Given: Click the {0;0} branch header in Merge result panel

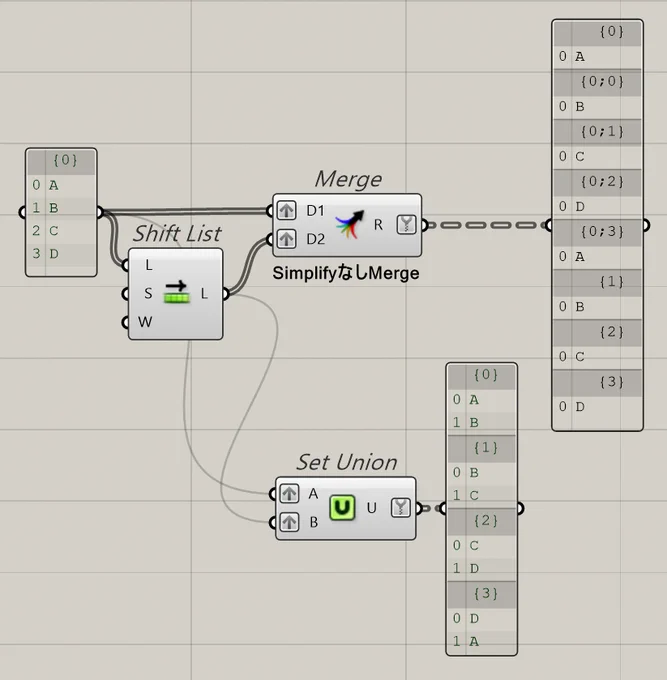Looking at the screenshot, I should 597,82.
